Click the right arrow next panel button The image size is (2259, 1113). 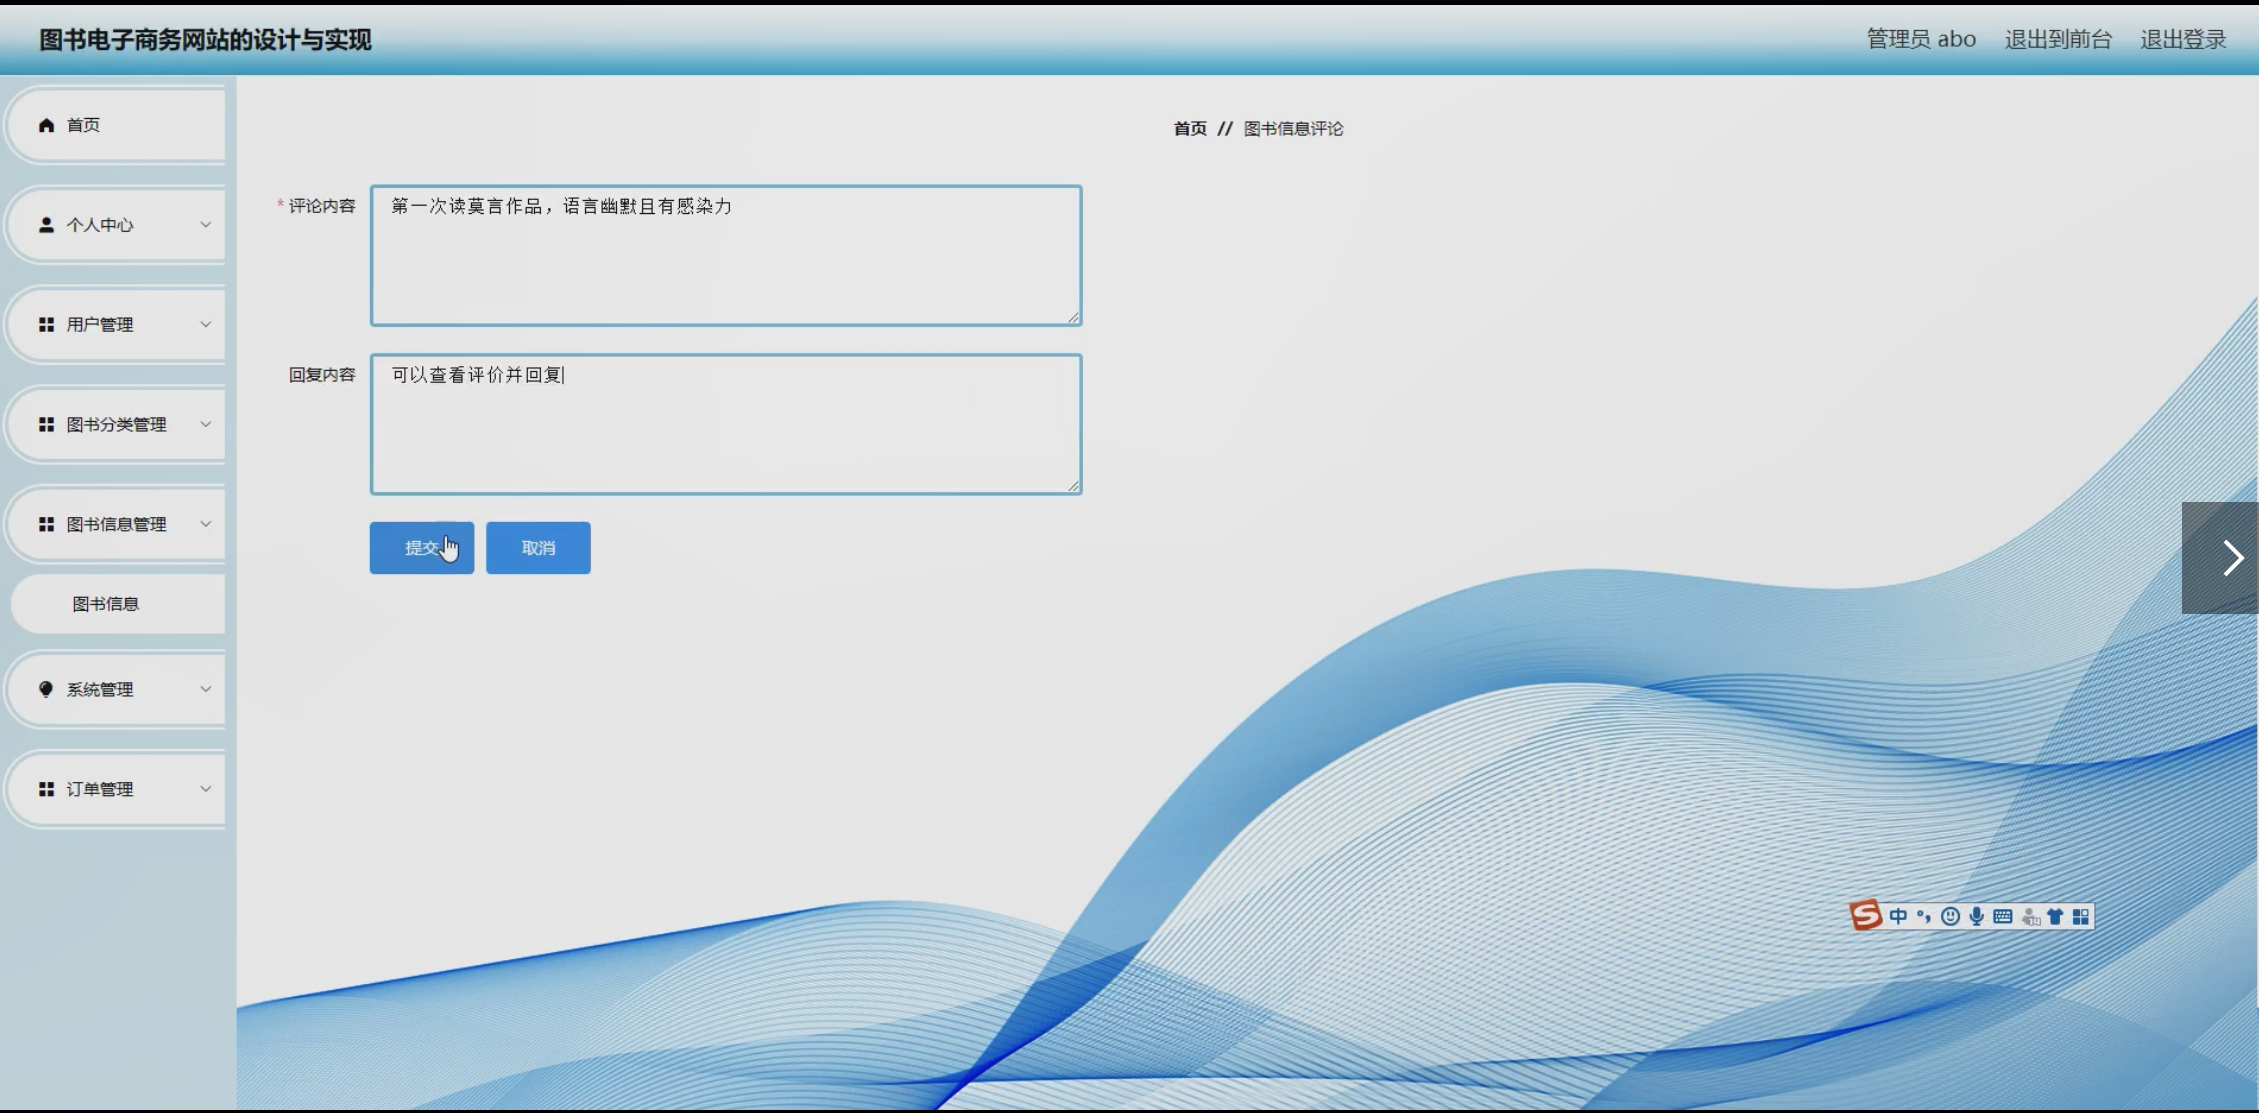2220,557
